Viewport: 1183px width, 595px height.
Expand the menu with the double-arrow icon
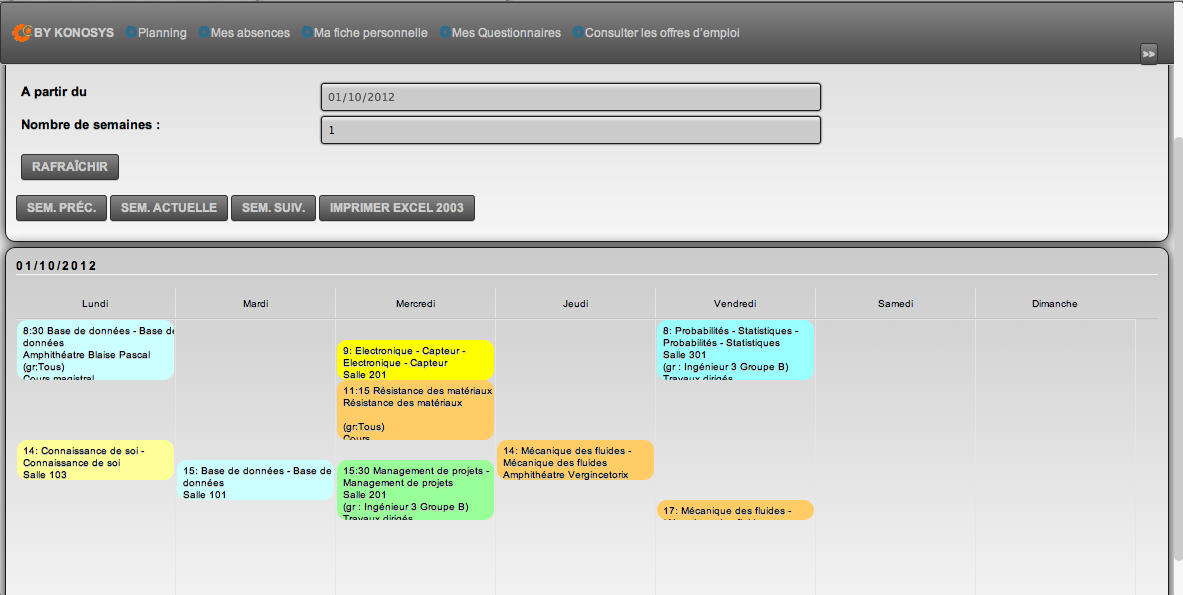[1148, 54]
